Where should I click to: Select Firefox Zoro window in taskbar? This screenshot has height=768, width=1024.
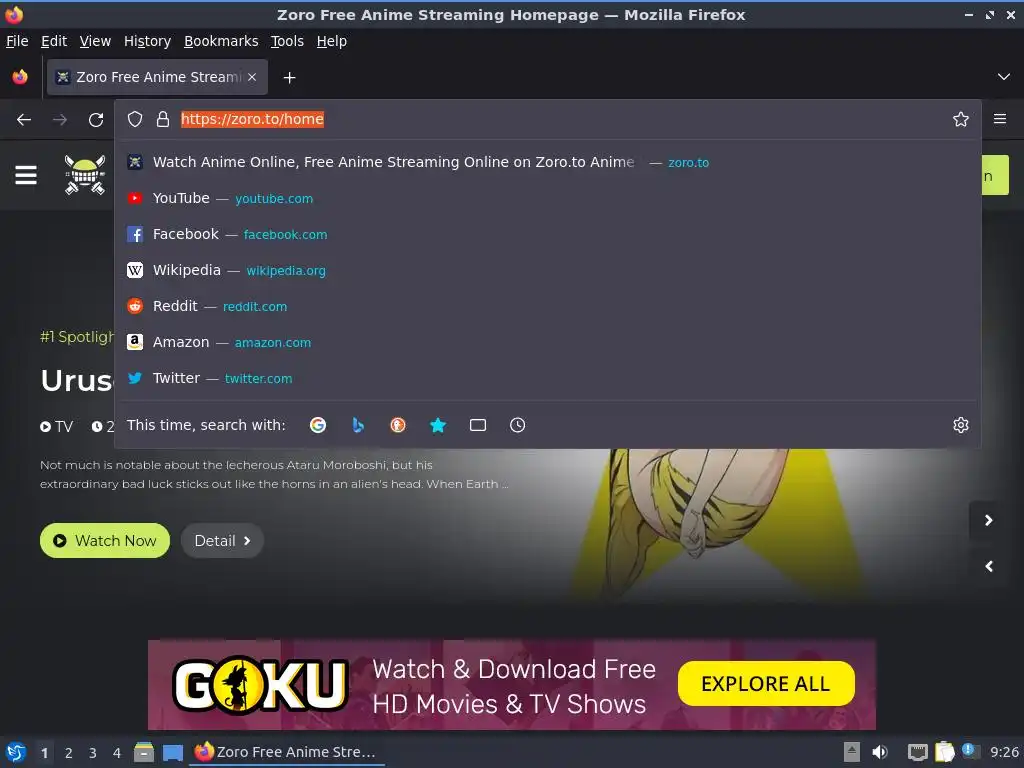[286, 752]
